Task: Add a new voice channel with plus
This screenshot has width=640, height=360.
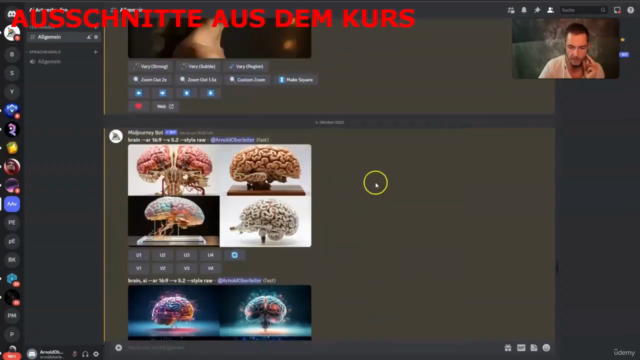Action: (x=96, y=52)
